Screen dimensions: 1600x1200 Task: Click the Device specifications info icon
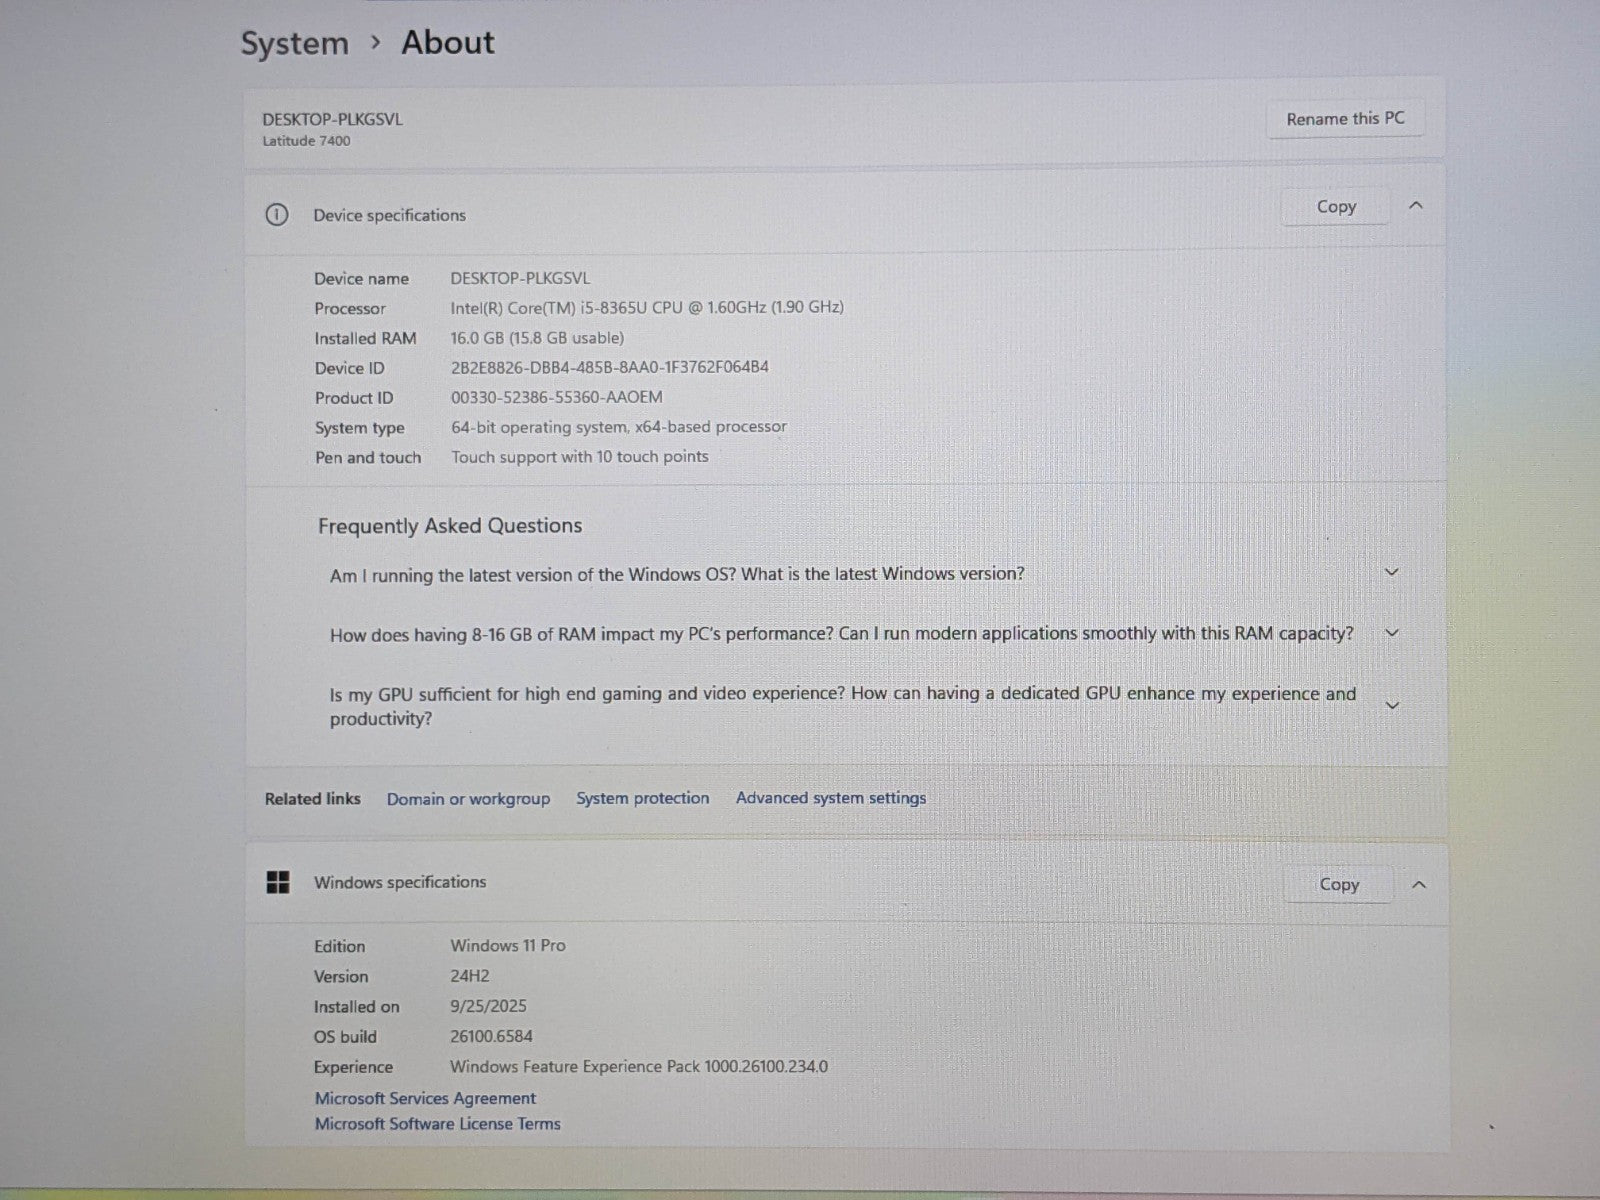[277, 215]
